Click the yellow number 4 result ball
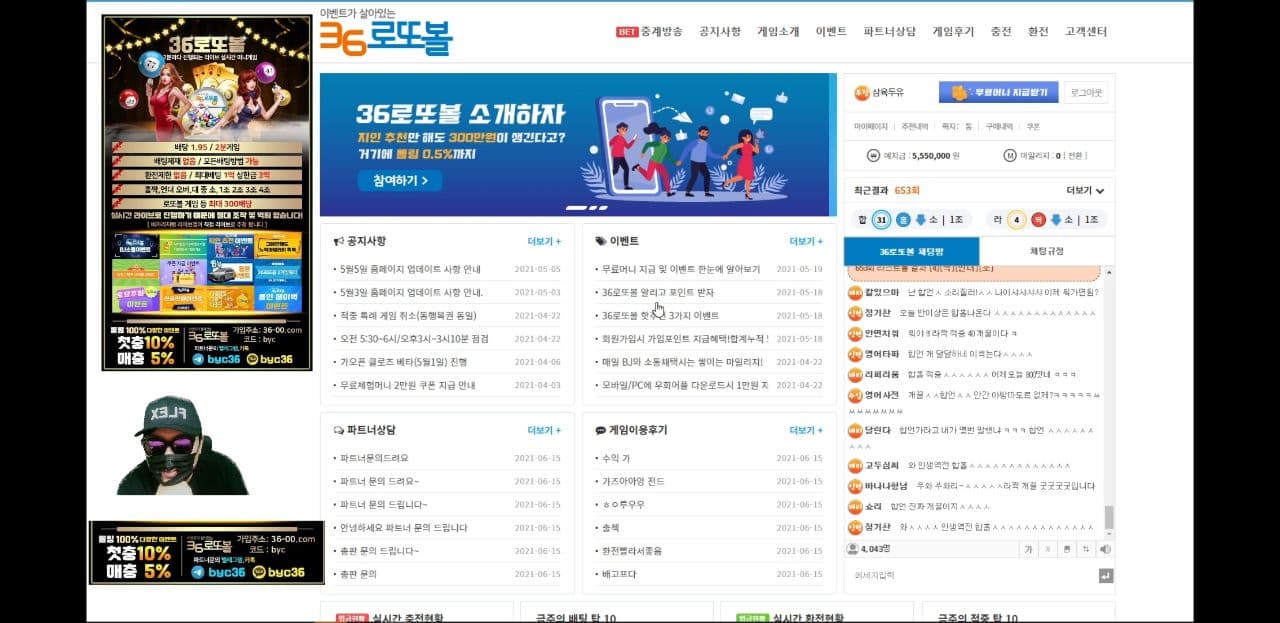1280x623 pixels. click(x=1017, y=219)
